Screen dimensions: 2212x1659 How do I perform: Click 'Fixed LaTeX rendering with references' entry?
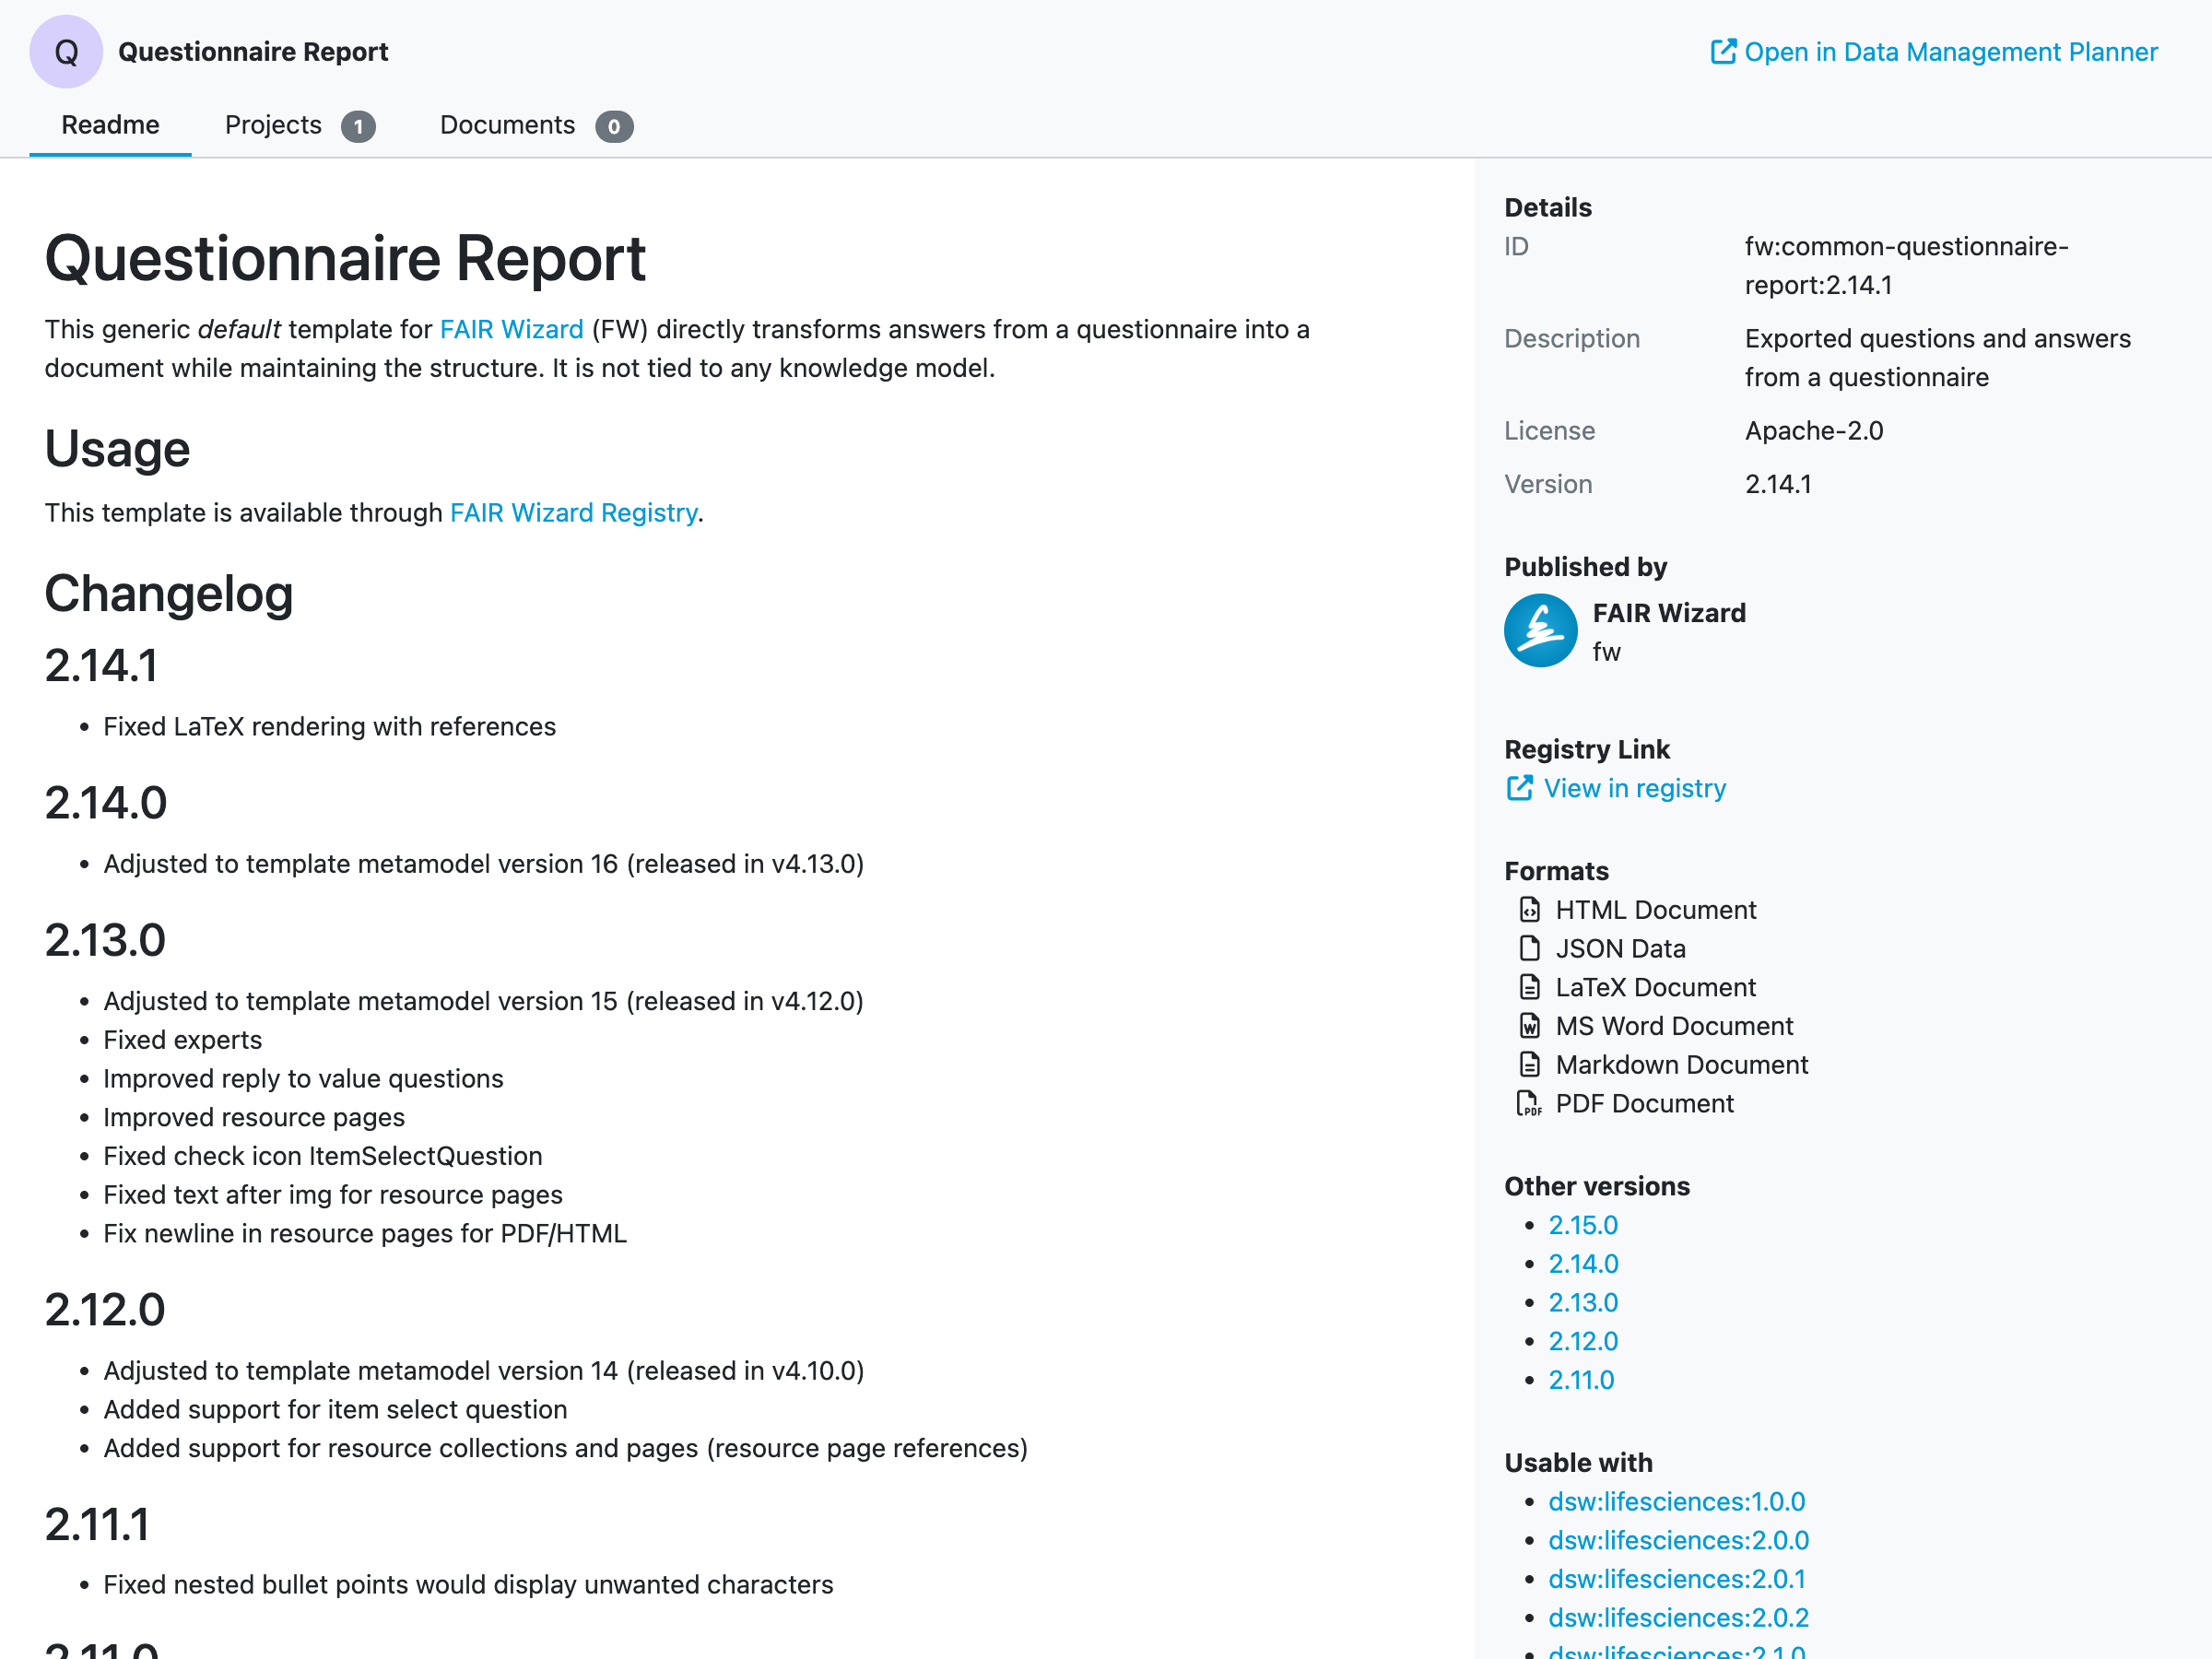point(330,727)
